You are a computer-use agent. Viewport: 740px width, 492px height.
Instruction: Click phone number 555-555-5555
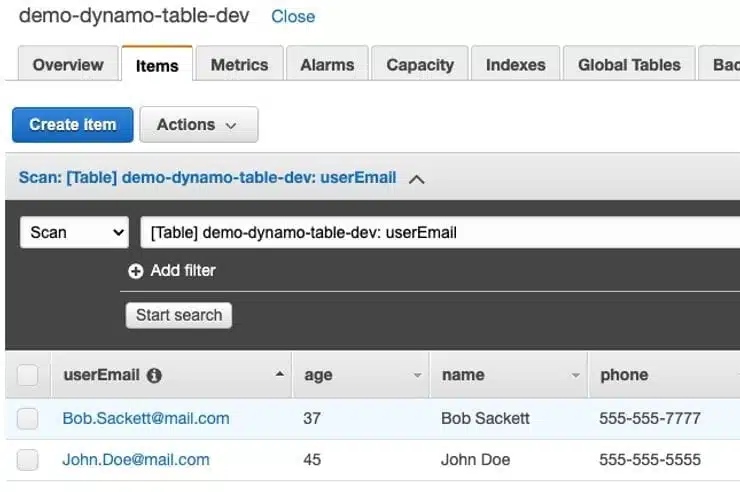click(x=650, y=459)
